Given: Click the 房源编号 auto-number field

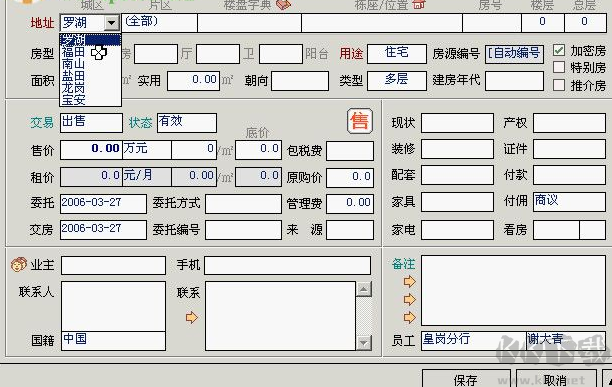Looking at the screenshot, I should click(514, 54).
